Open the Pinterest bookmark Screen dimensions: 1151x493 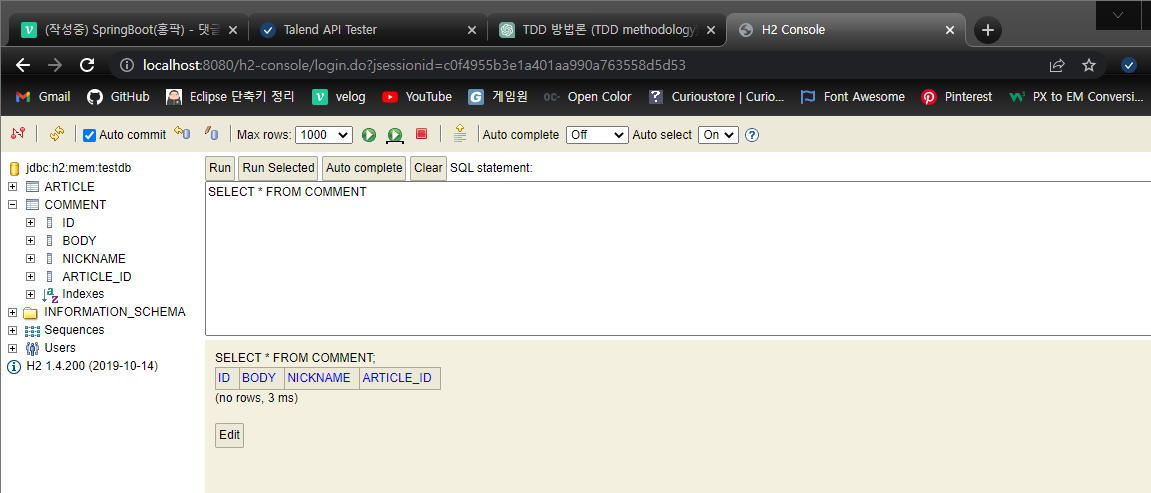[x=956, y=97]
